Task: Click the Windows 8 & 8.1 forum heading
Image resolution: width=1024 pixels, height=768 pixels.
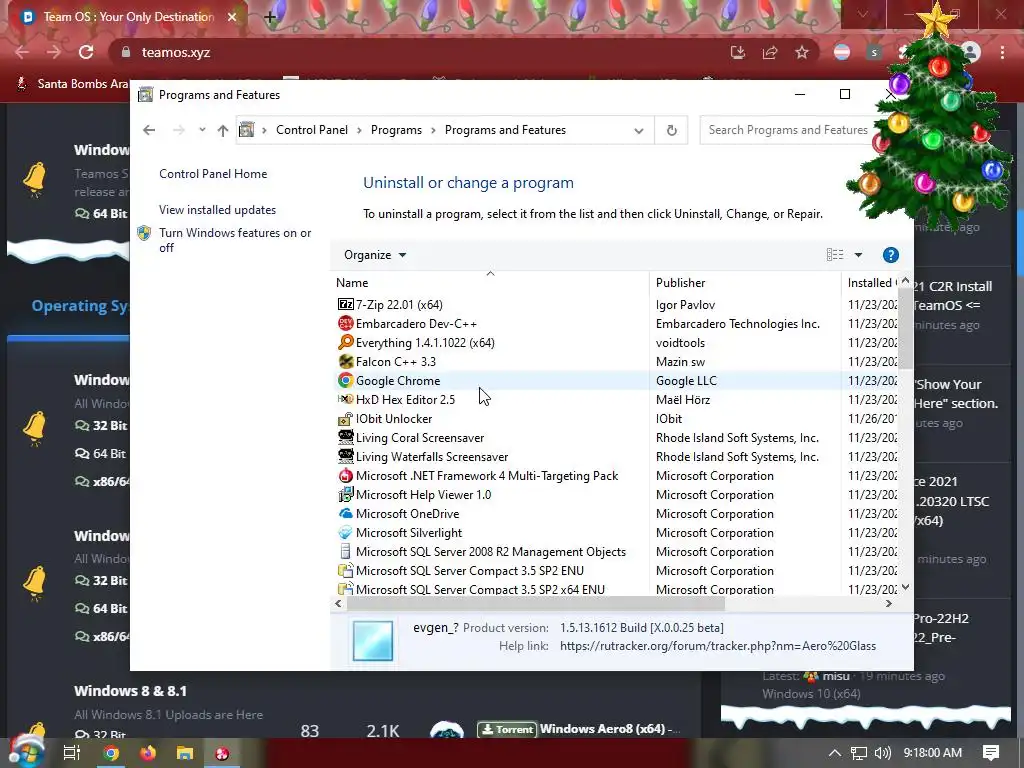Action: [x=130, y=690]
